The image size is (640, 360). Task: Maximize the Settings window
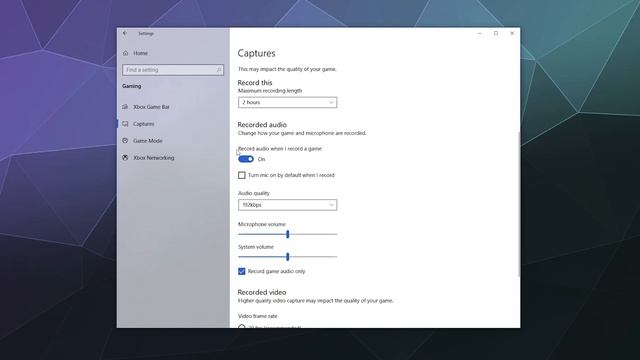[496, 33]
